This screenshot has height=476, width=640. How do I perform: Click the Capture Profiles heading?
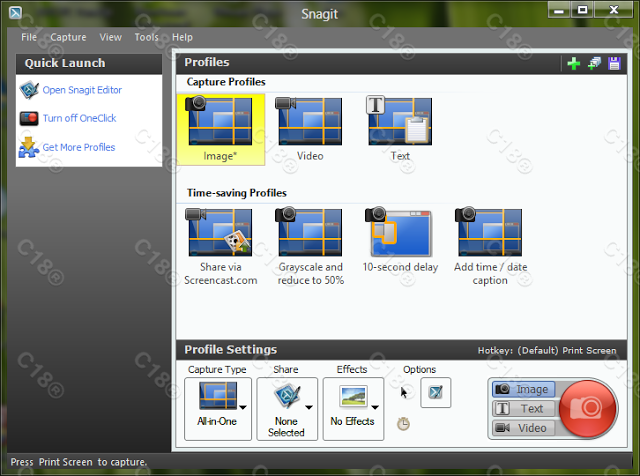[226, 82]
